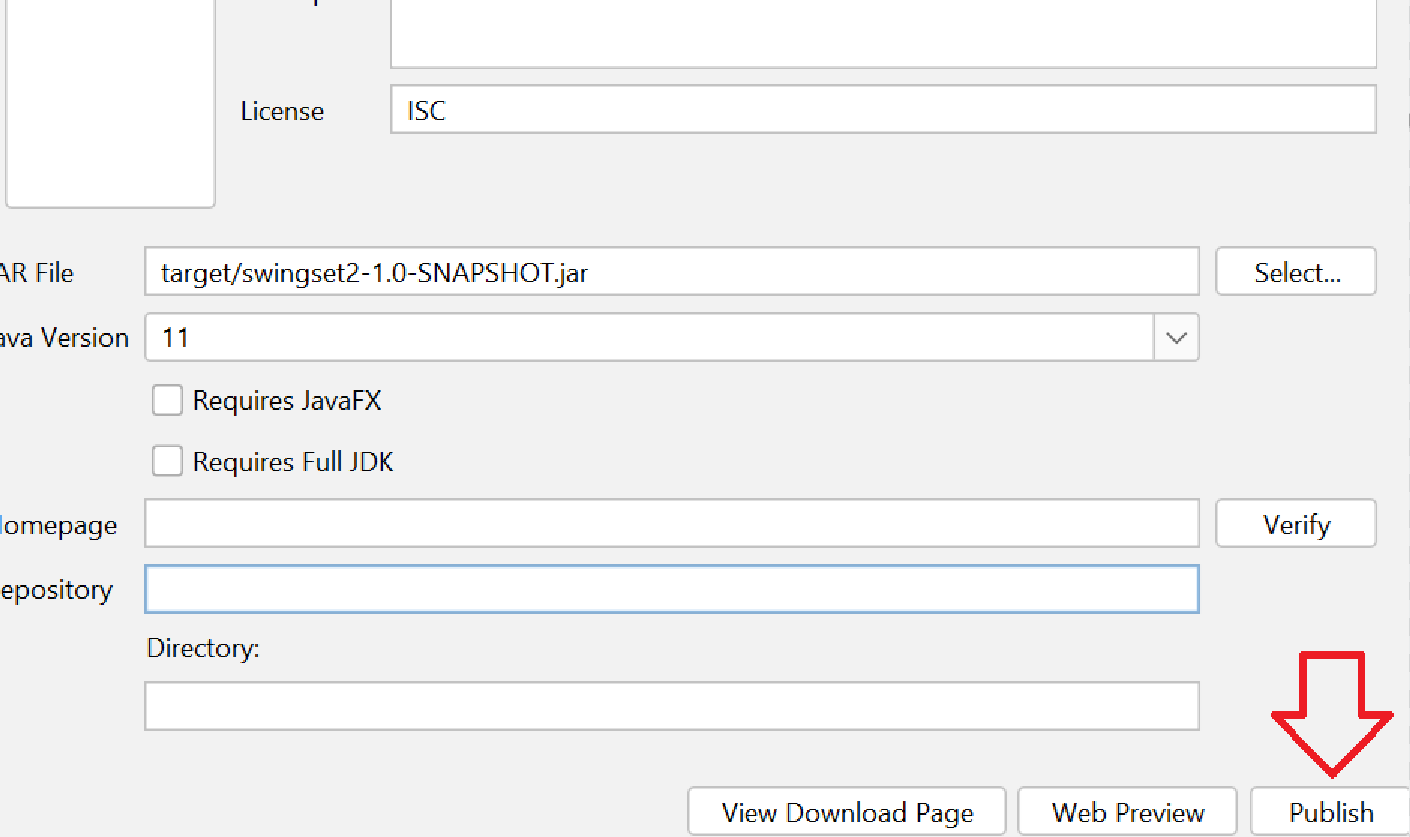
Task: Click the Java Version value showing 11
Action: click(x=648, y=338)
